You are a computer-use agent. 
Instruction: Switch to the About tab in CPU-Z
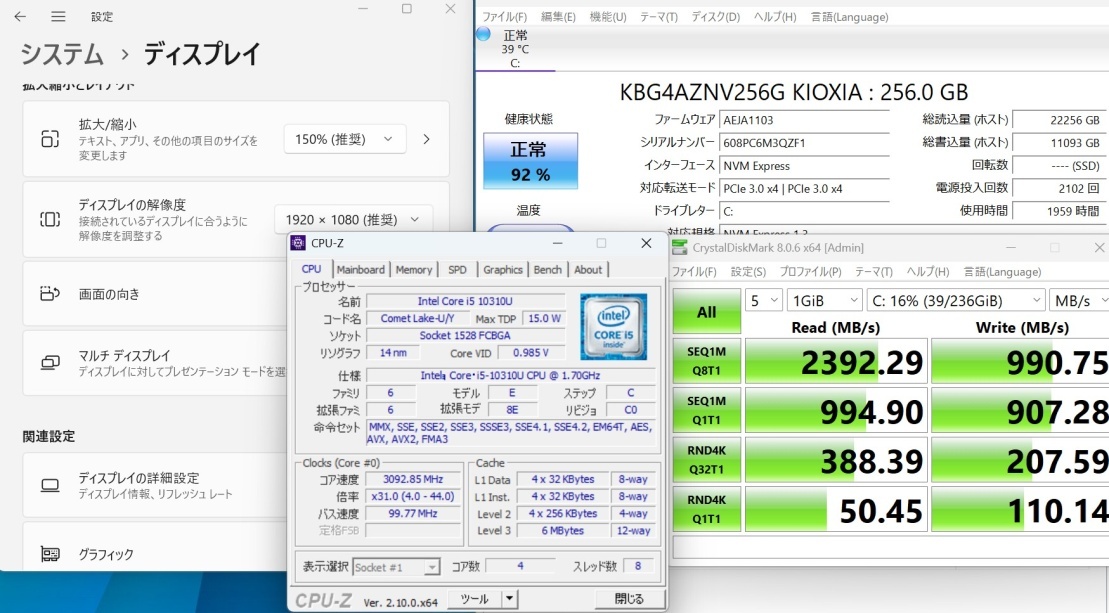pos(588,269)
